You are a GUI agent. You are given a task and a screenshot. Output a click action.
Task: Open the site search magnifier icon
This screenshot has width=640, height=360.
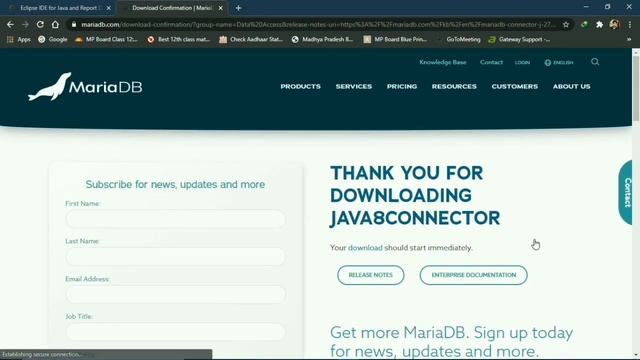click(595, 62)
